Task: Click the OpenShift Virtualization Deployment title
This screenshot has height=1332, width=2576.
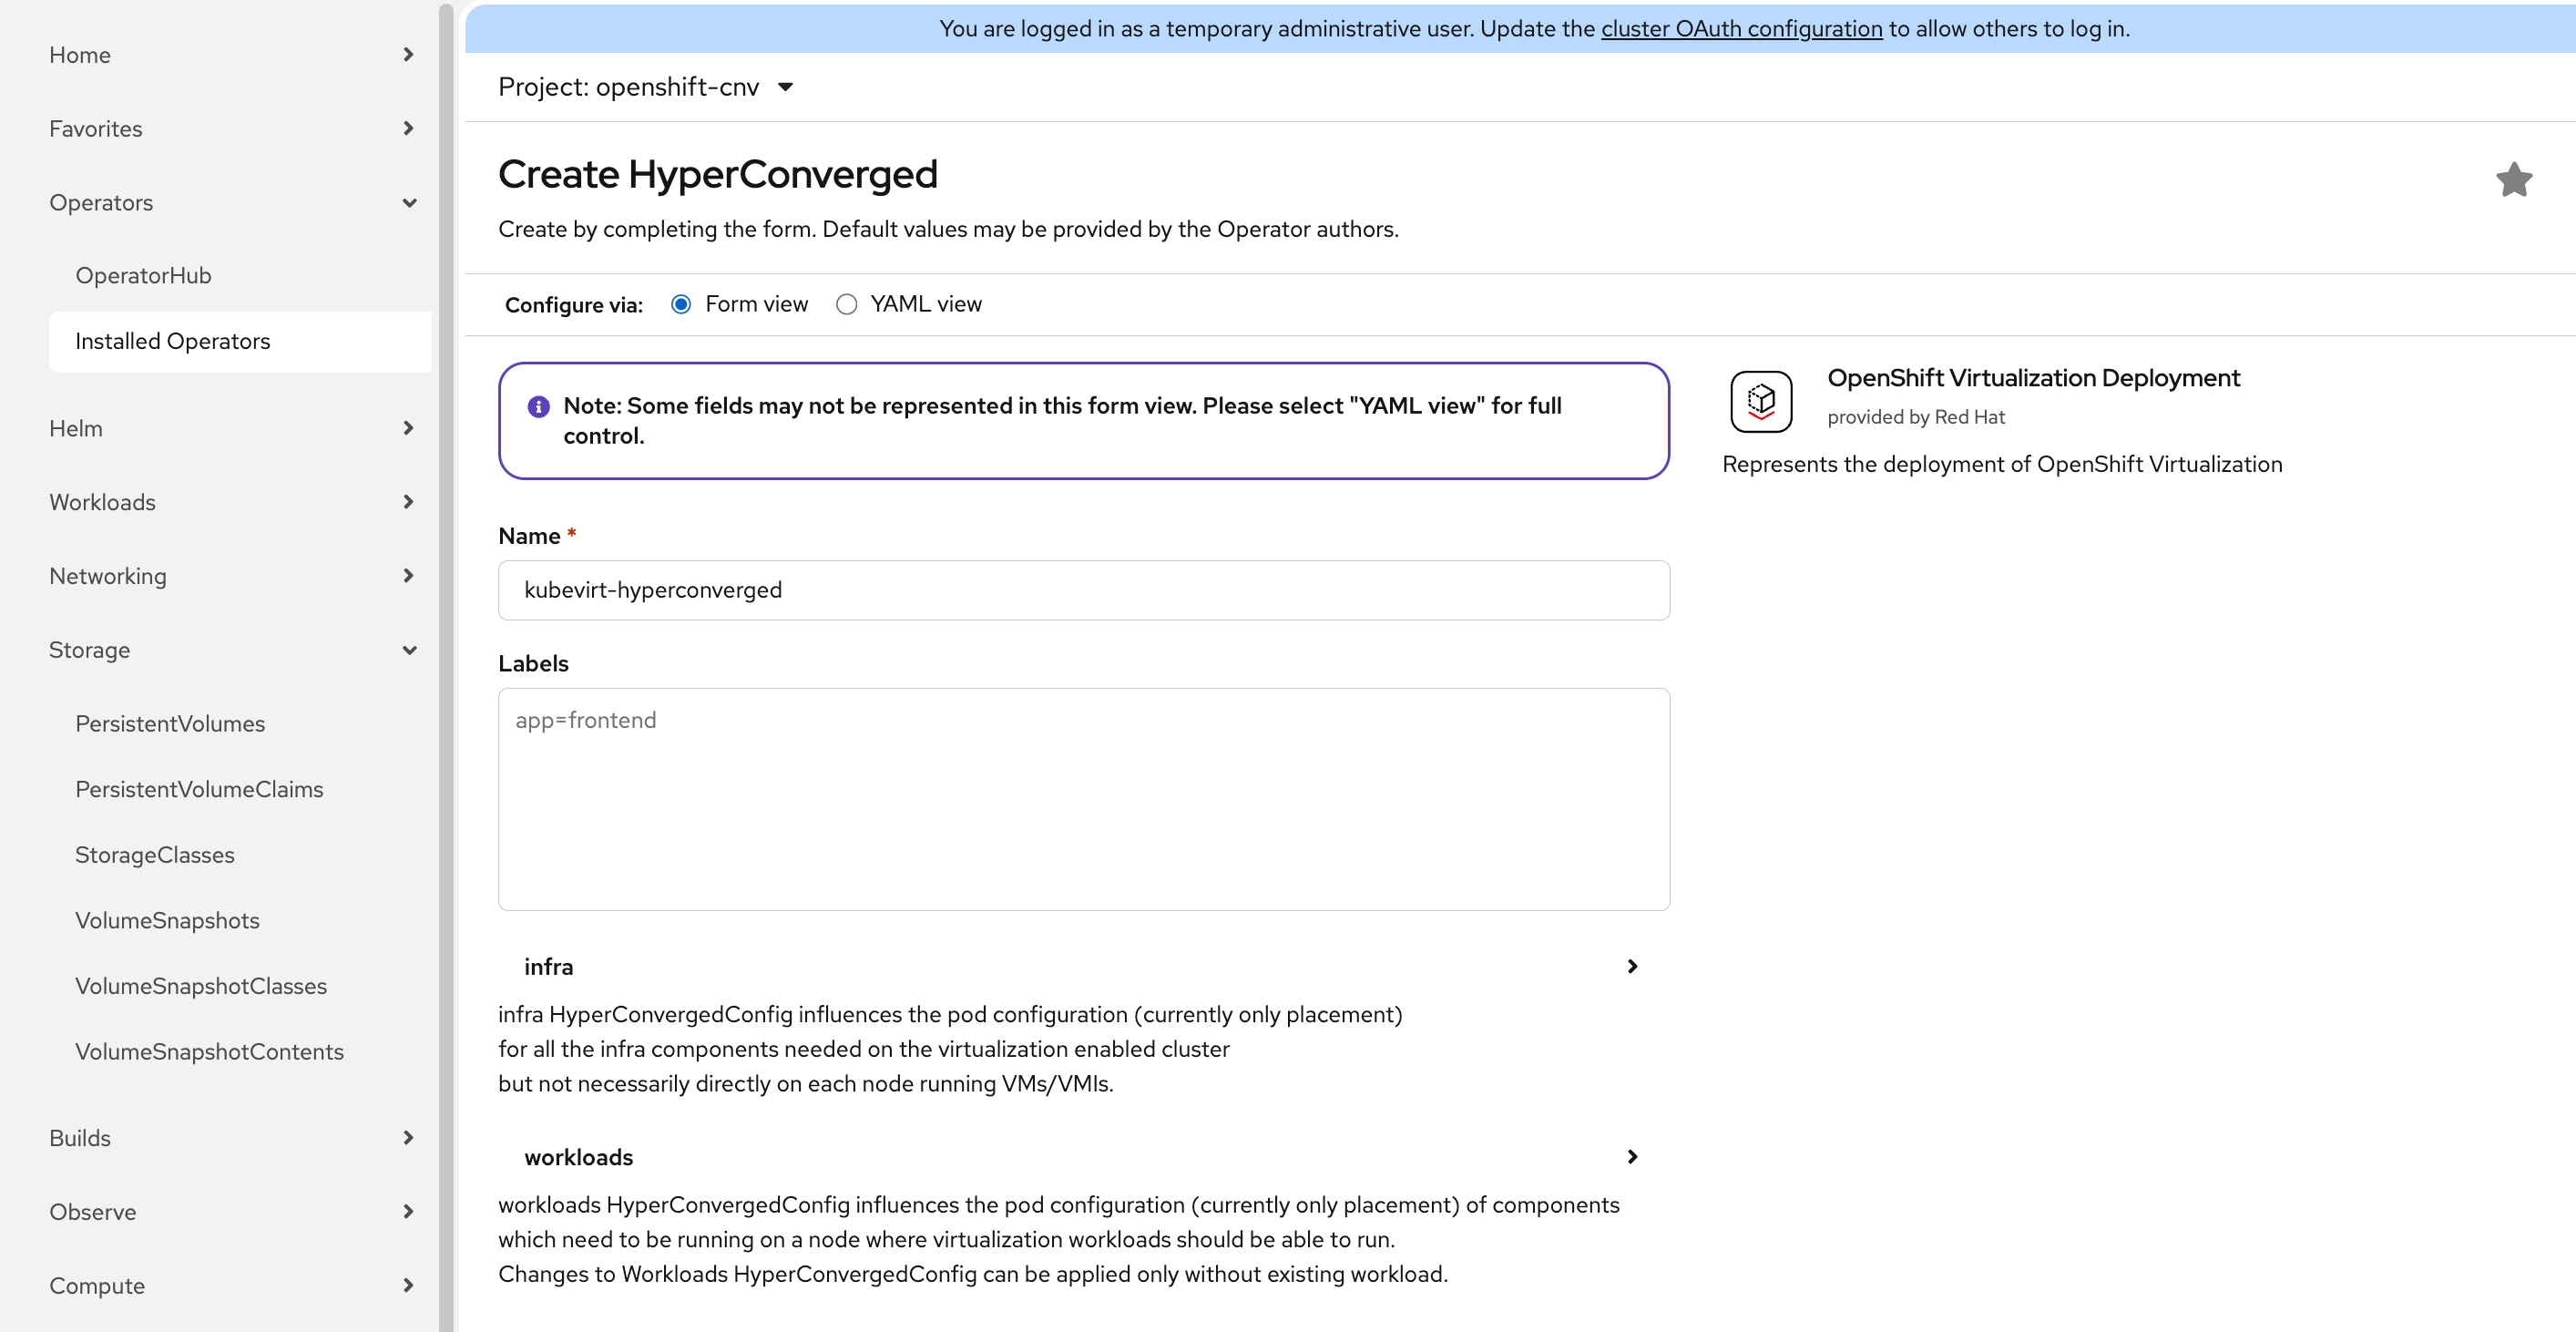Action: click(x=2033, y=378)
